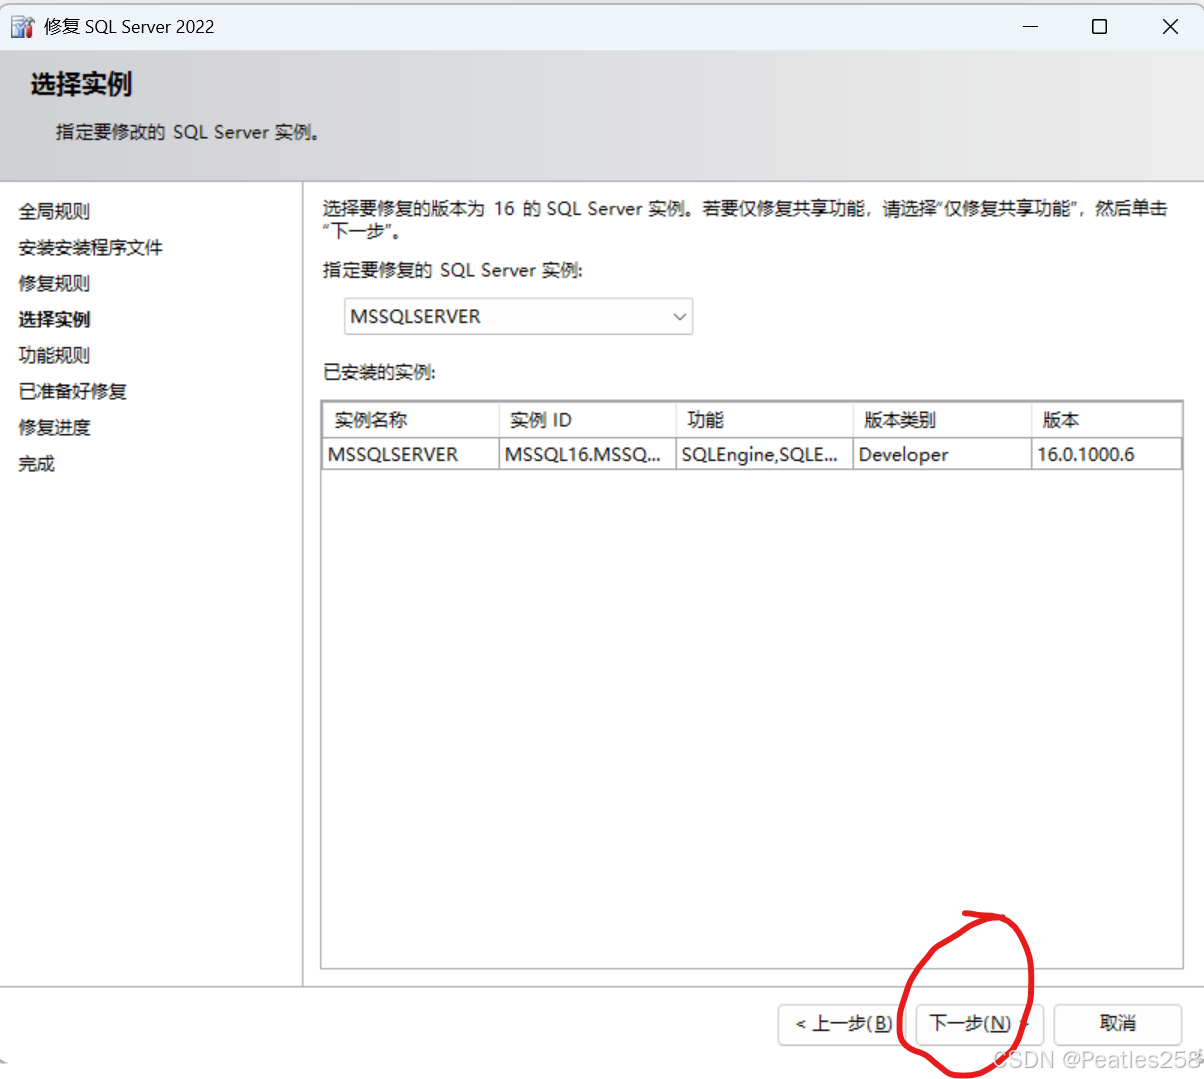
Task: Cancel the repair with 取消 button
Action: (1118, 1024)
